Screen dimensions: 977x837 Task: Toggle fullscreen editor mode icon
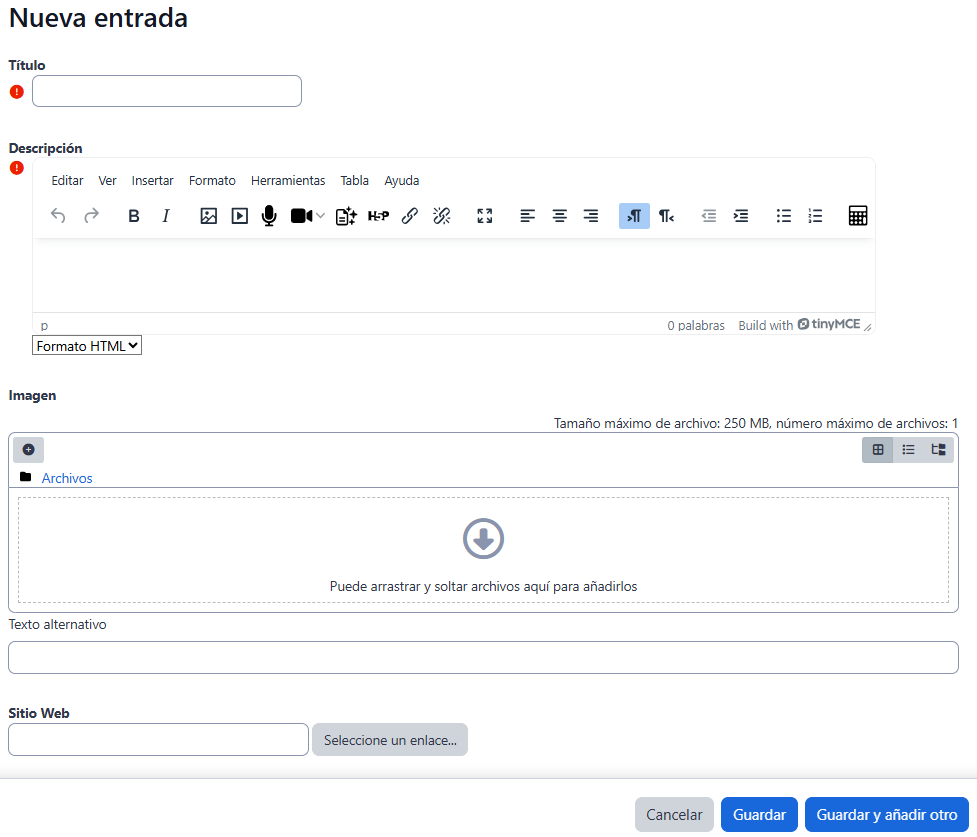tap(485, 216)
